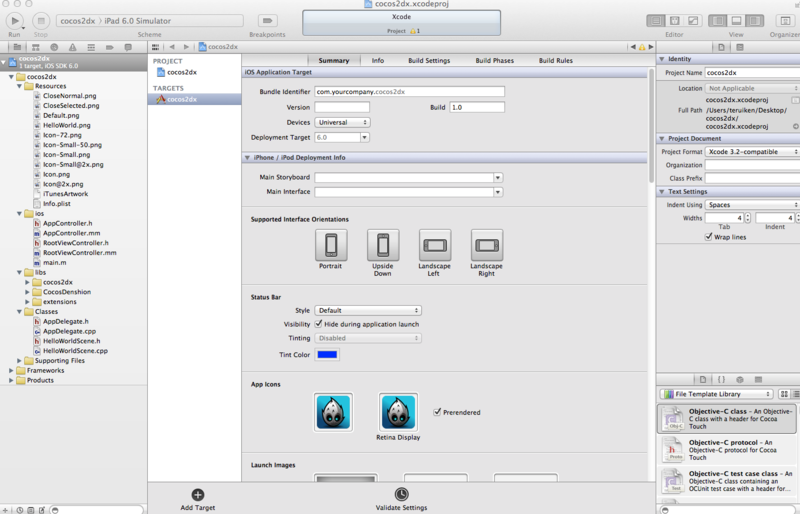Show the Object Library

tap(740, 379)
